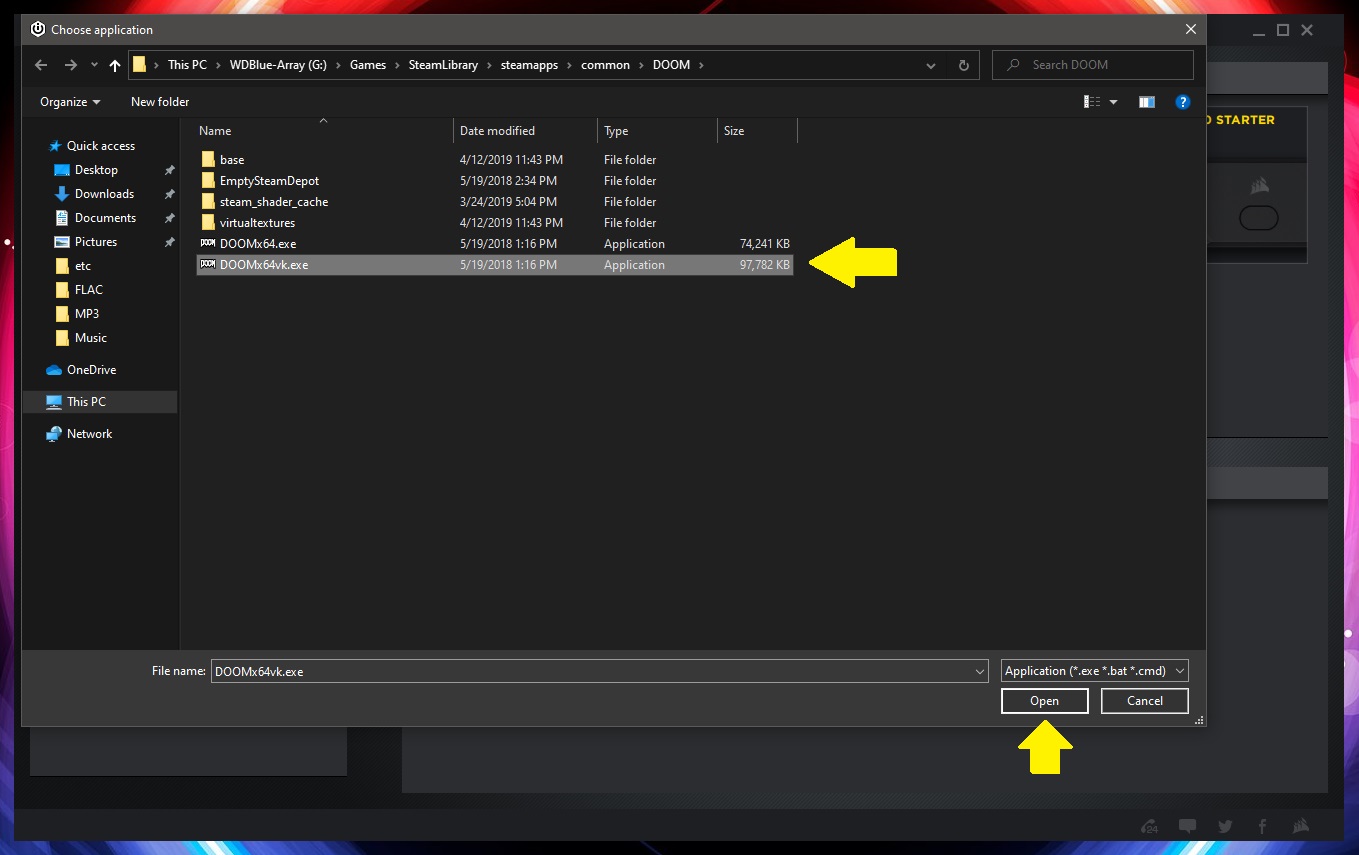Open Help with the question mark icon
This screenshot has width=1359, height=855.
click(x=1183, y=102)
